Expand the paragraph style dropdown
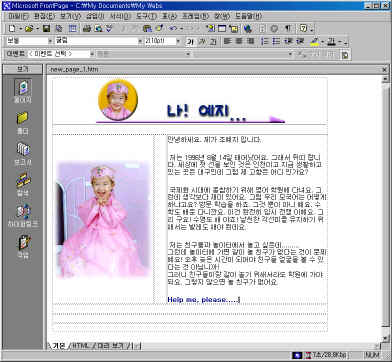Viewport: 392px width, 362px height. pyautogui.click(x=50, y=41)
